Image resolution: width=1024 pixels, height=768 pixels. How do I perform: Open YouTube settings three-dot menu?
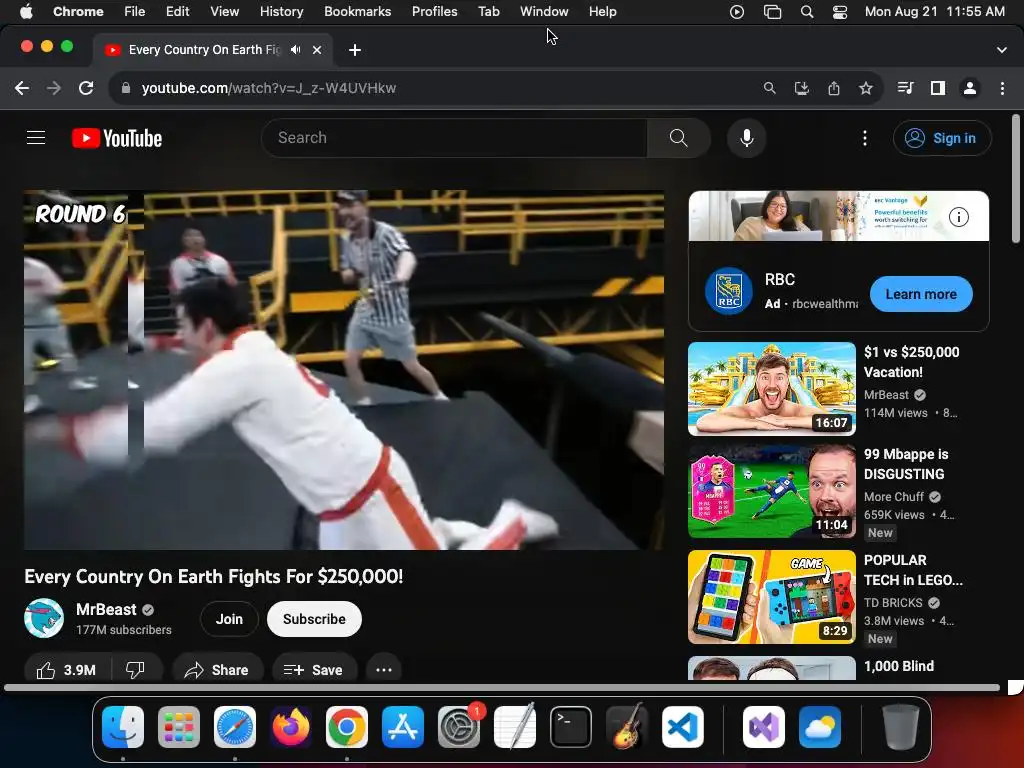pos(865,138)
